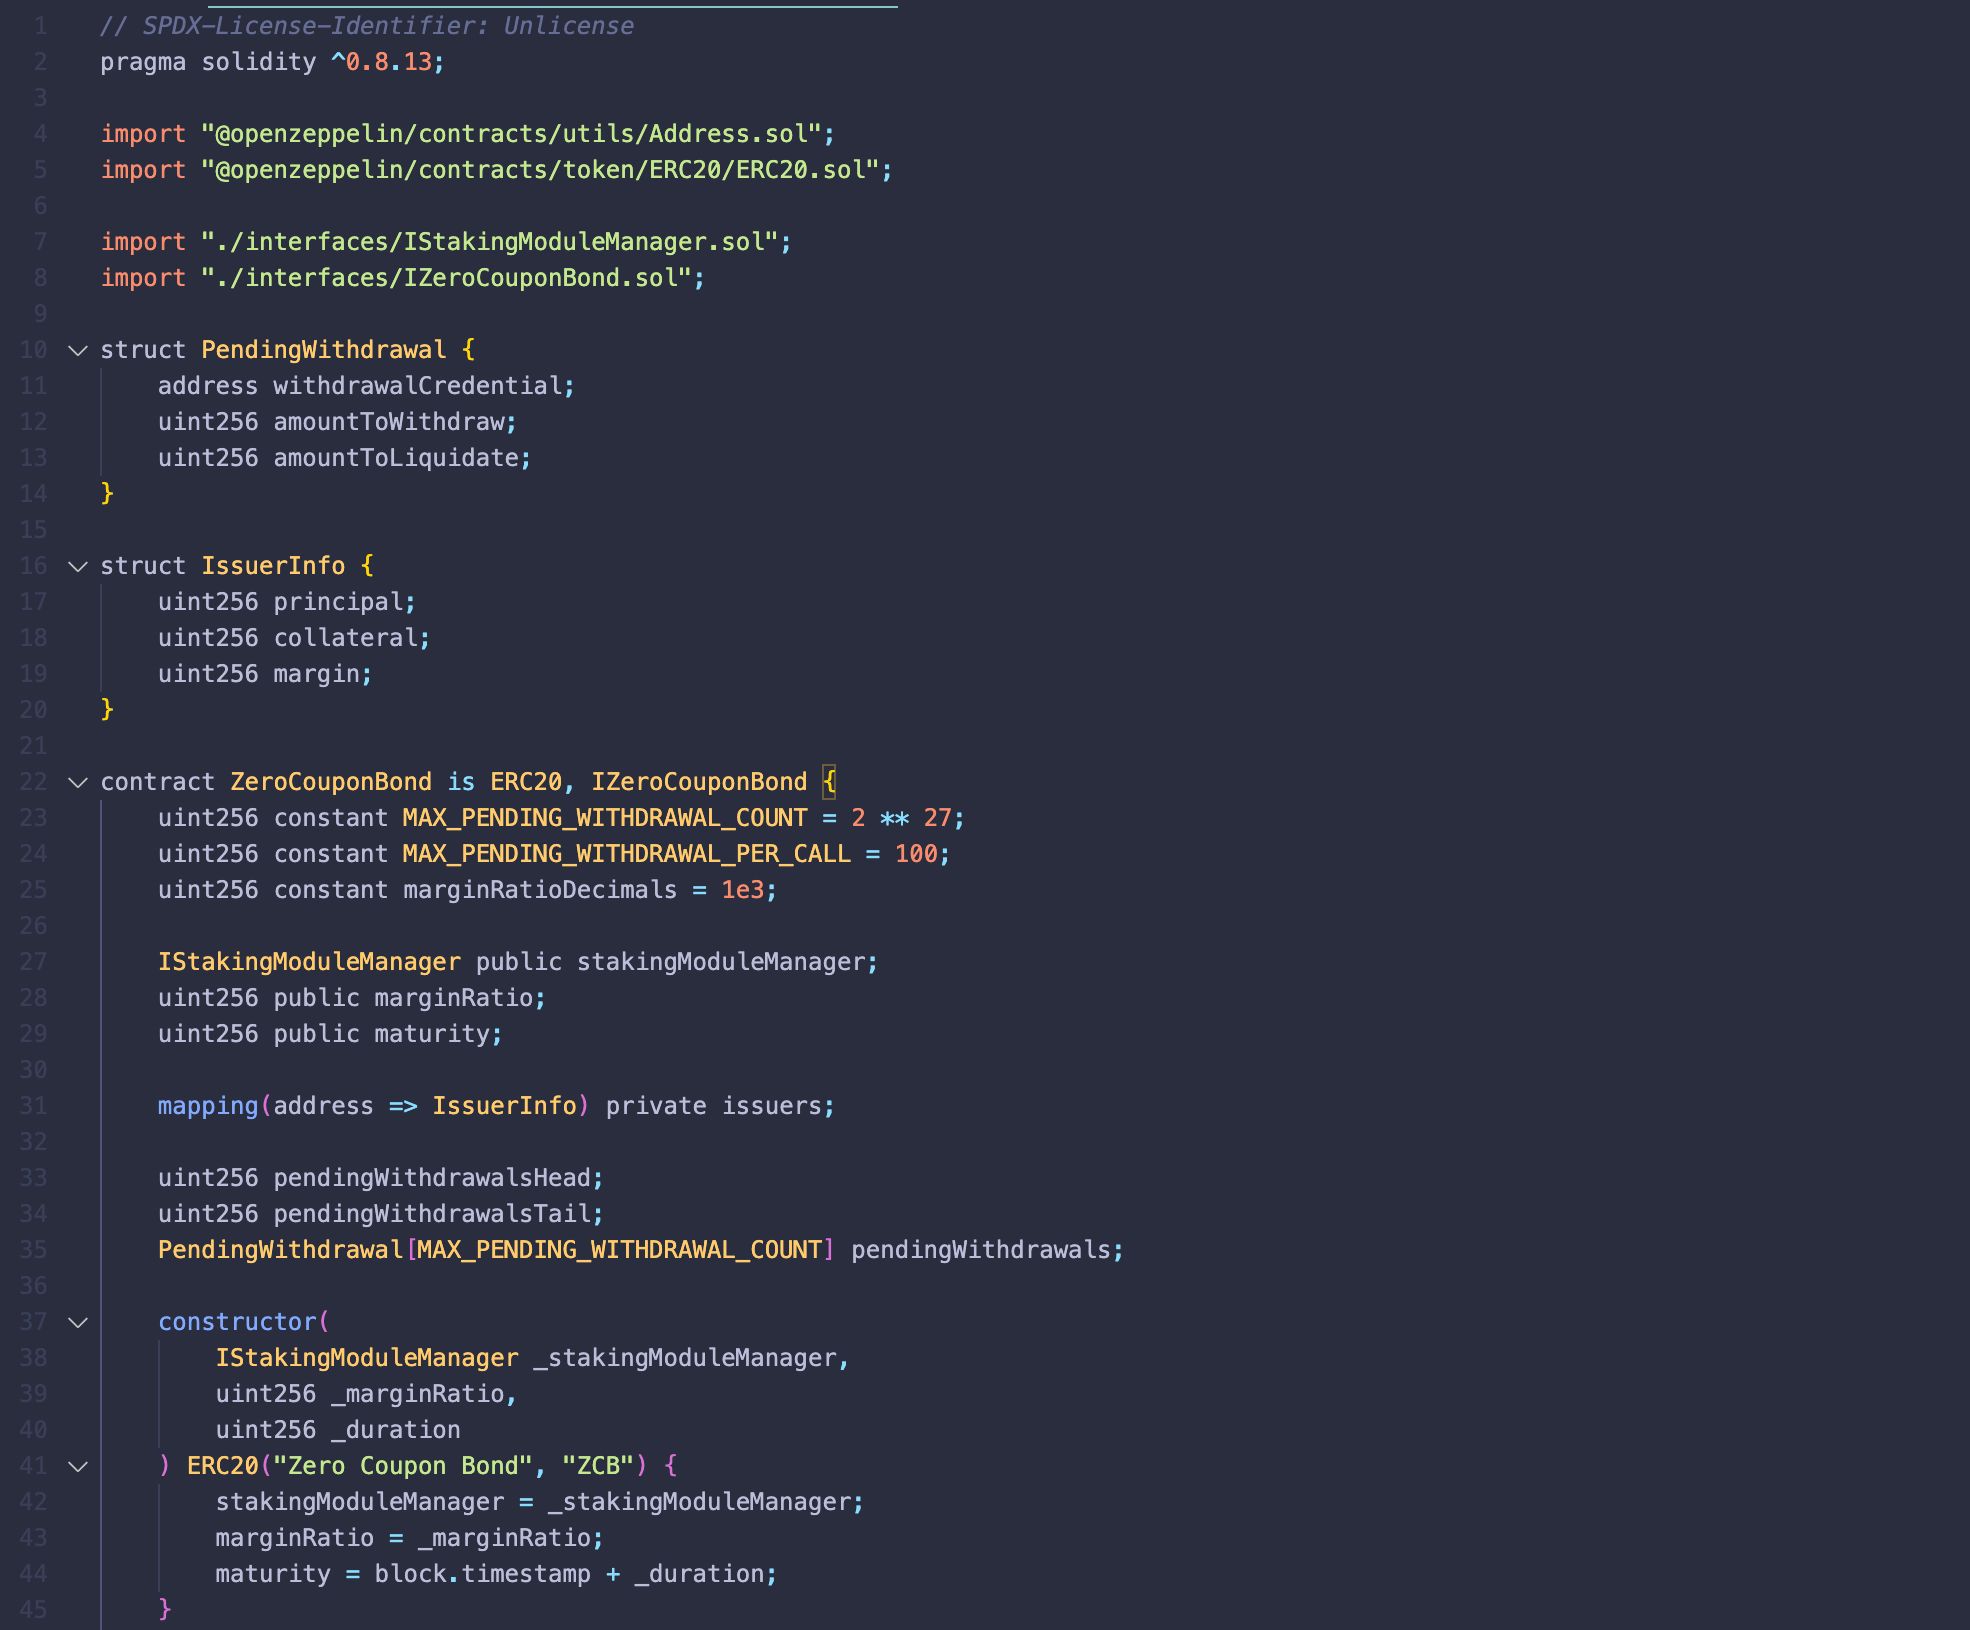Click the type IStakingModuleManager on line 27
Screen dimensions: 1970x1630
[x=309, y=962]
